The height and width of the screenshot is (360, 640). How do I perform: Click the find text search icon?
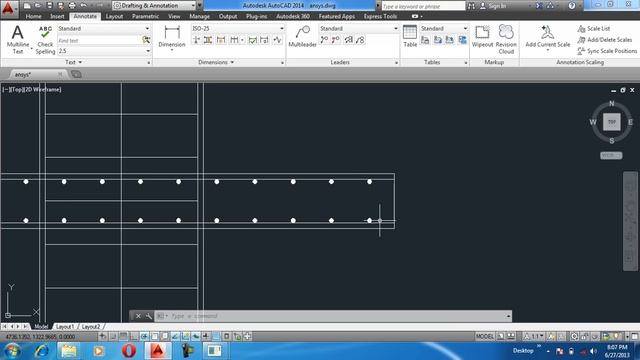[146, 40]
